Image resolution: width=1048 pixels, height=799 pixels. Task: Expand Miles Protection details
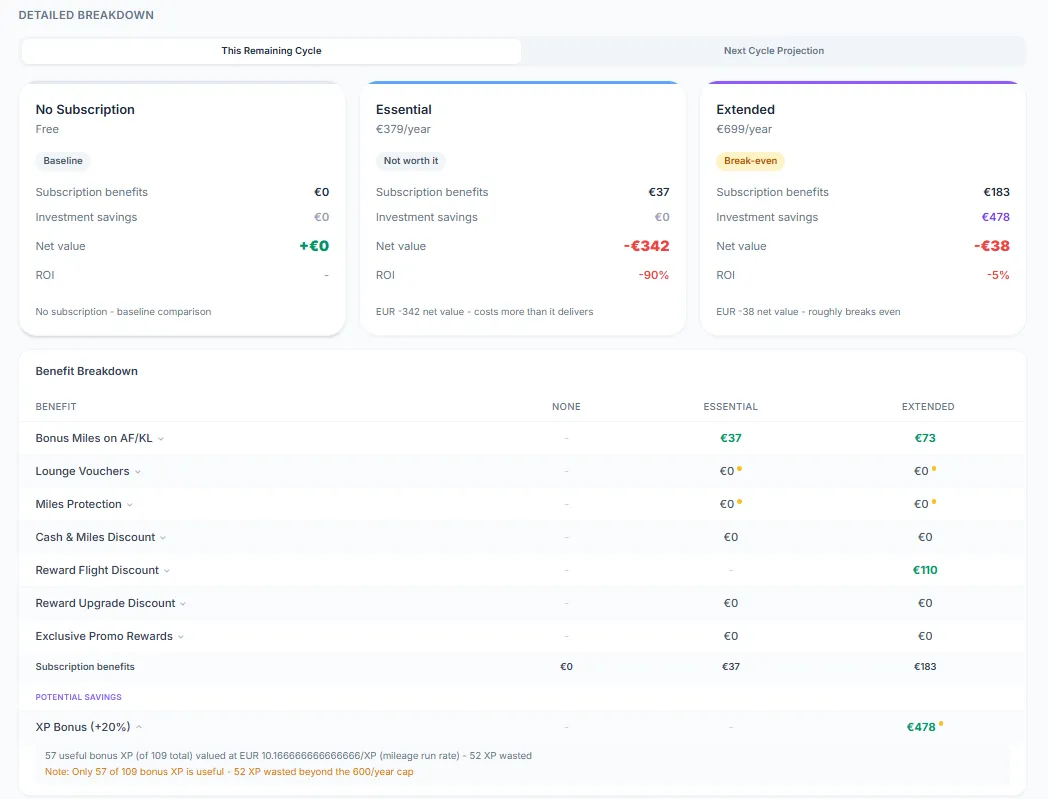pyautogui.click(x=128, y=504)
